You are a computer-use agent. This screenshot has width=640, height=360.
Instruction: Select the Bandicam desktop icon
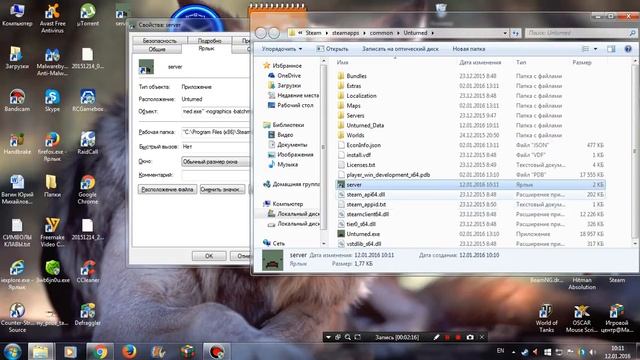tap(17, 100)
